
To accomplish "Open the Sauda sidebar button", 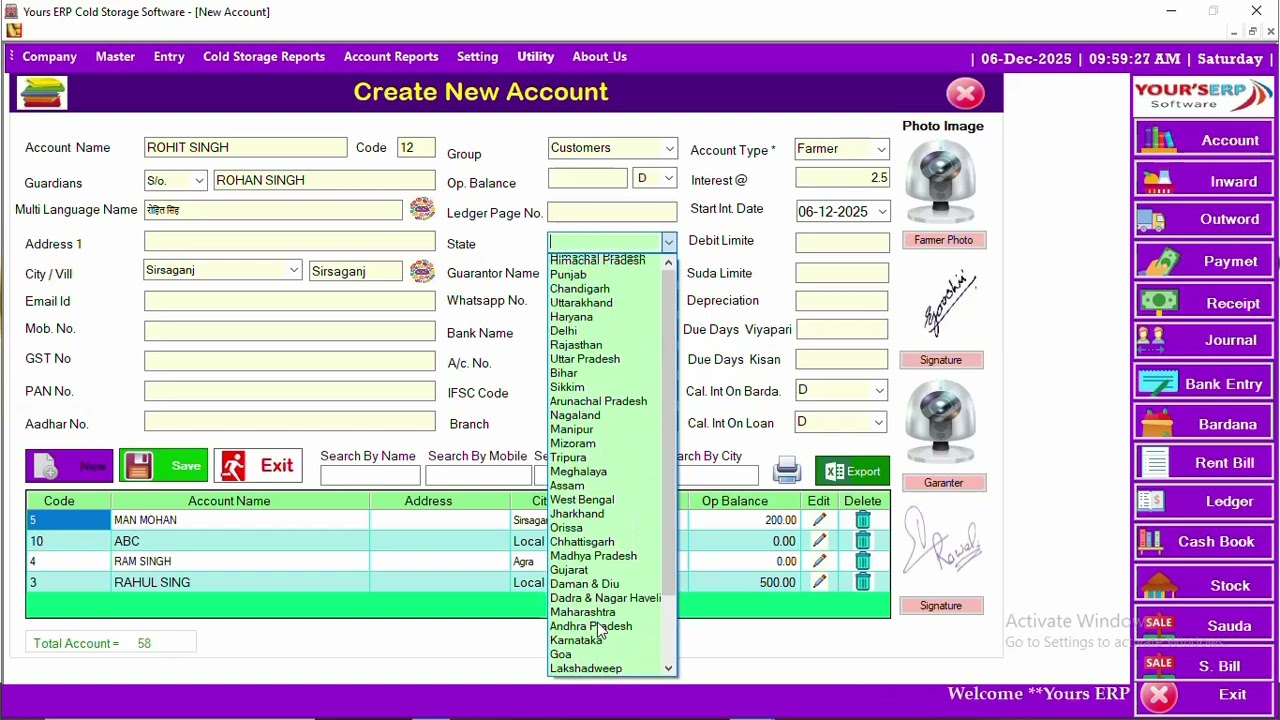I will [x=1204, y=626].
